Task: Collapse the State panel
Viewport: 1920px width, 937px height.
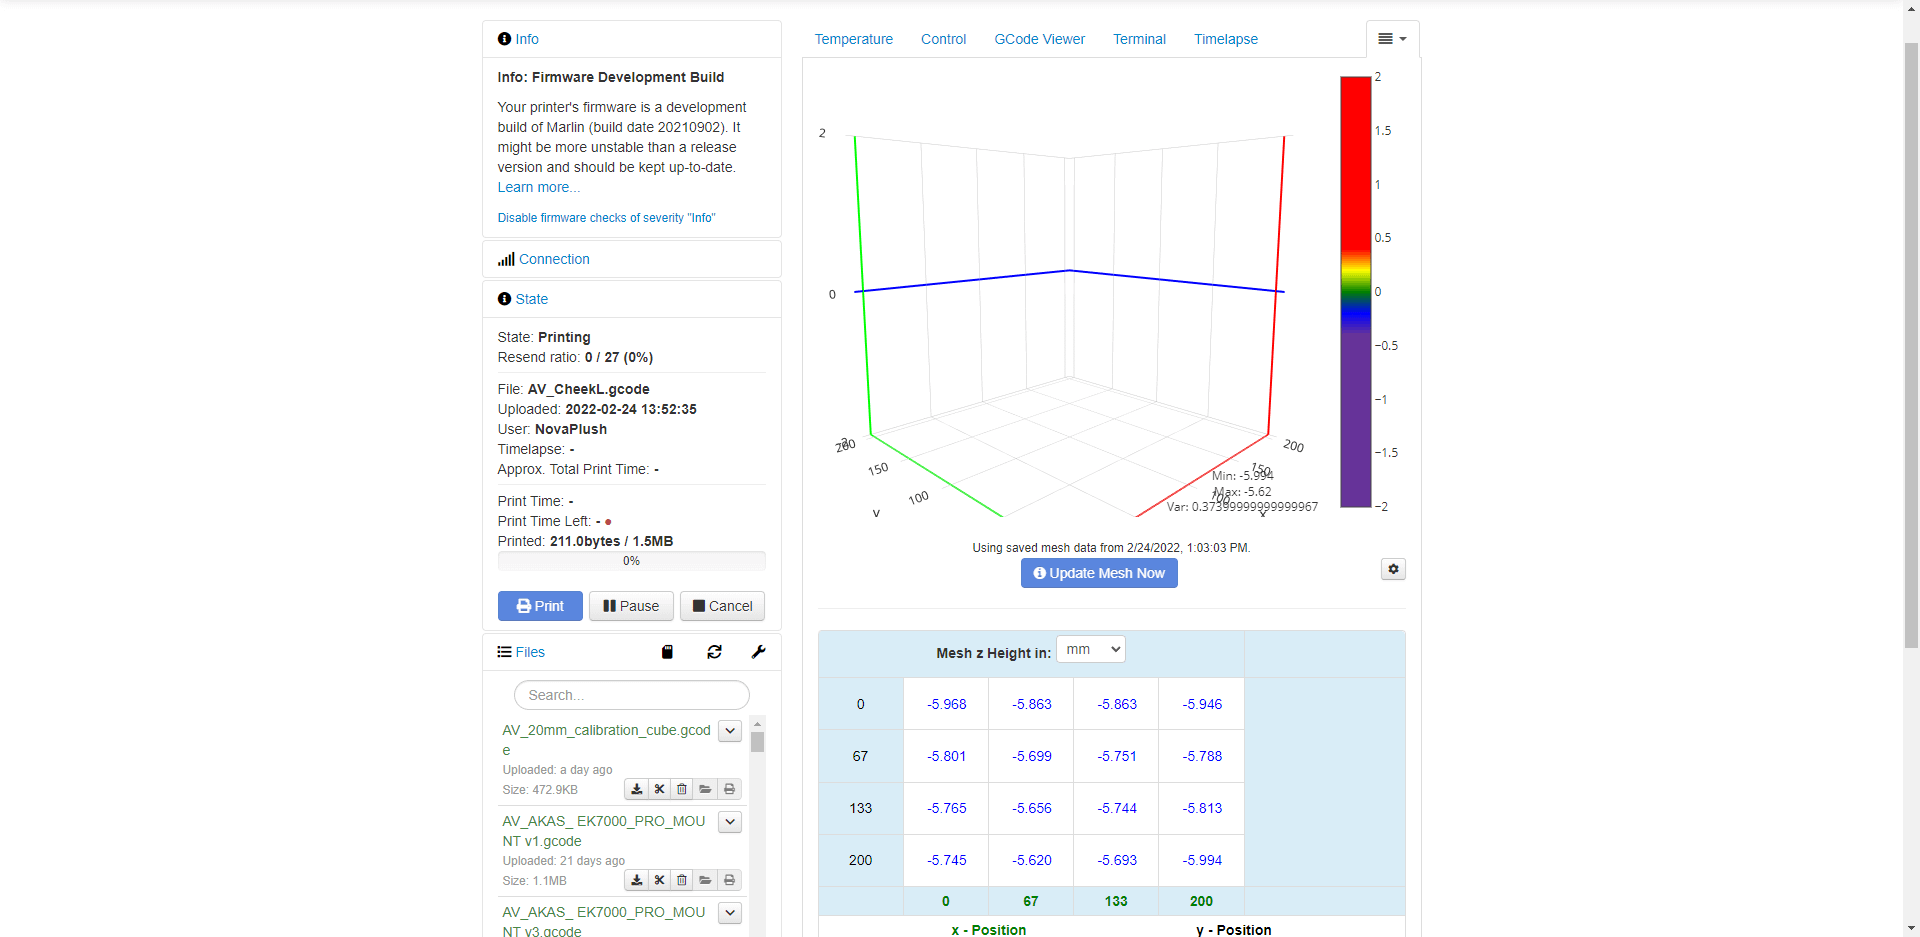Action: pyautogui.click(x=531, y=299)
